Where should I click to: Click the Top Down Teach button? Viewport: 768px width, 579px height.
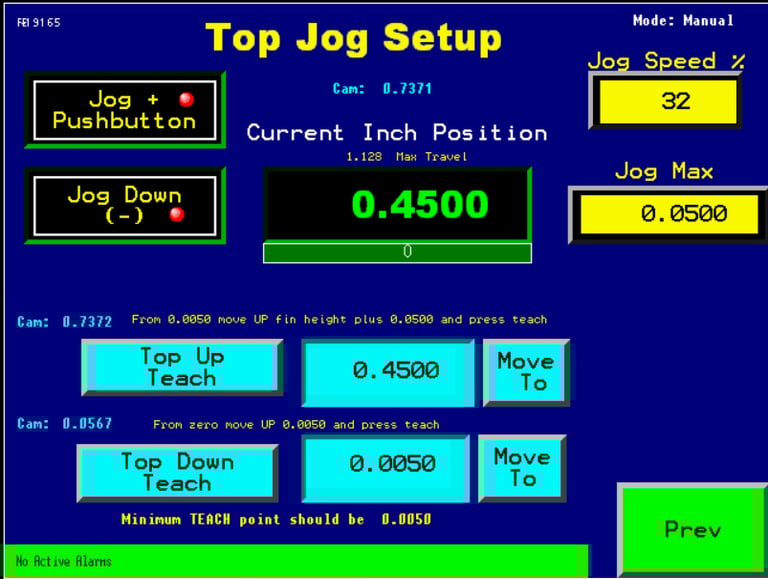pyautogui.click(x=177, y=473)
